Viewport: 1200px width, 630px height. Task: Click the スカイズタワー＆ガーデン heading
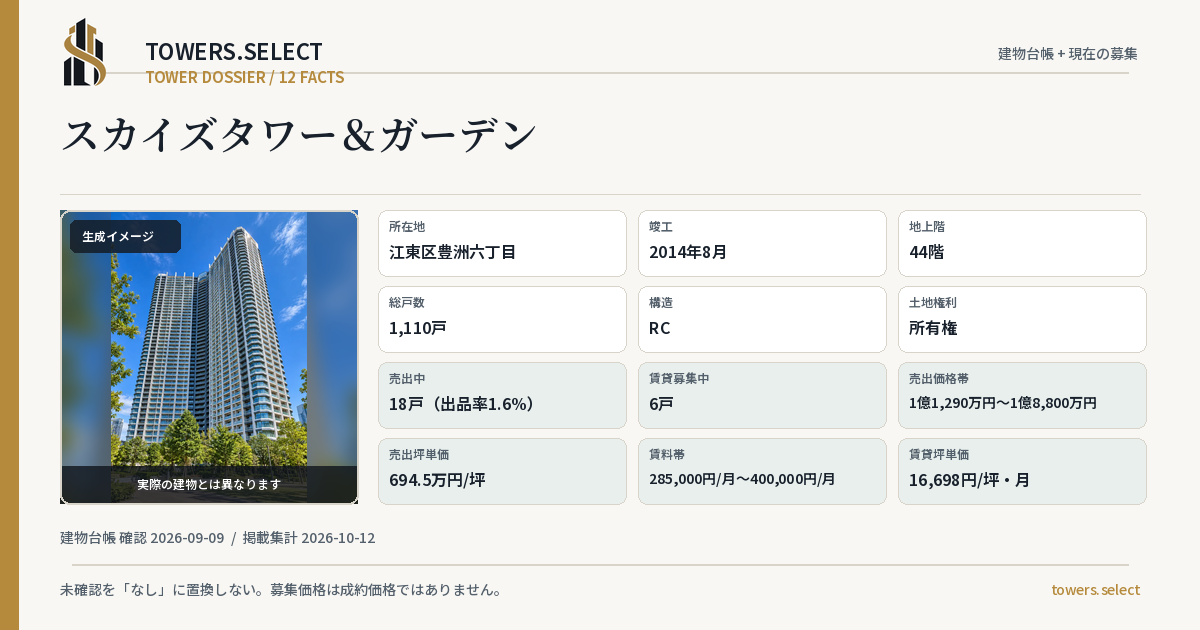click(x=299, y=136)
